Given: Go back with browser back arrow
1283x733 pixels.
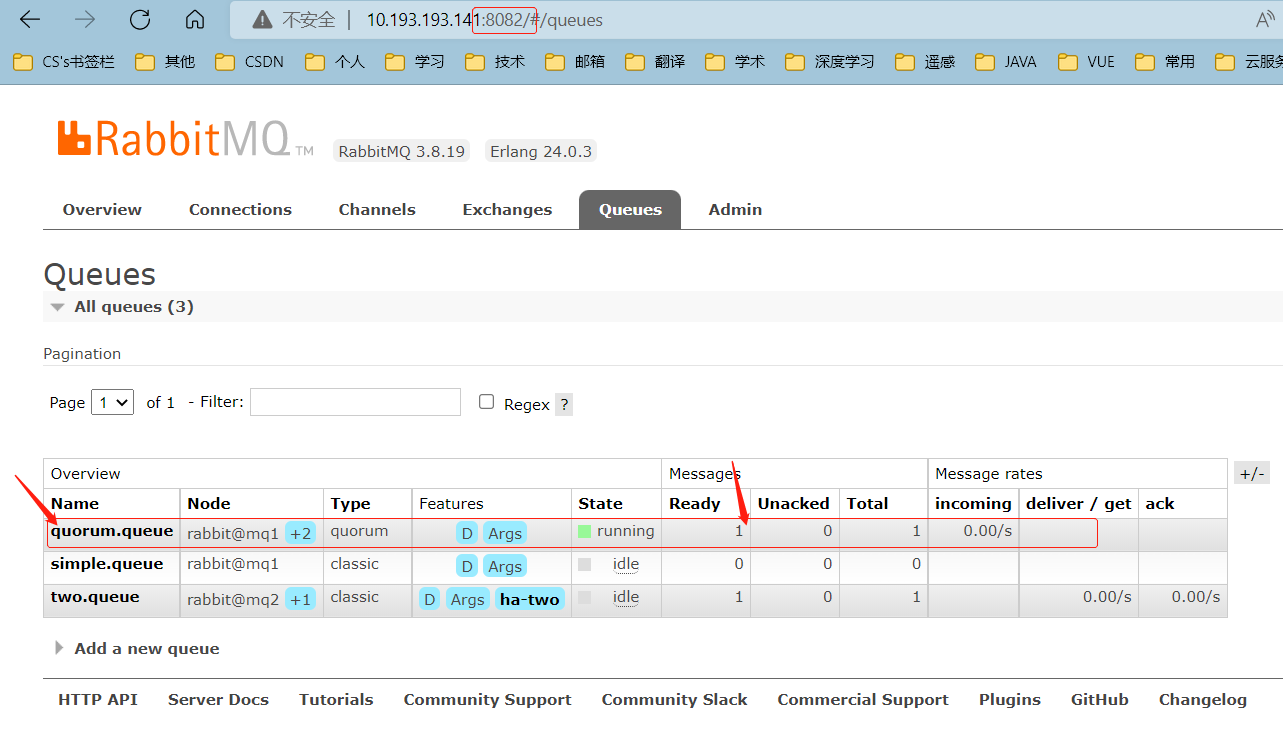Looking at the screenshot, I should pyautogui.click(x=30, y=19).
